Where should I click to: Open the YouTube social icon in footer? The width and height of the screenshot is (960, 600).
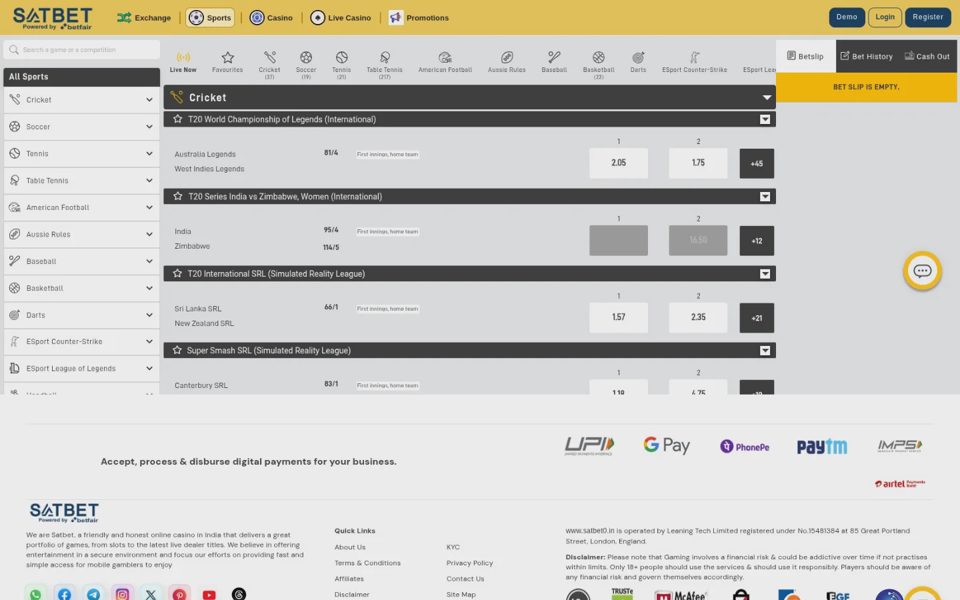pyautogui.click(x=209, y=594)
